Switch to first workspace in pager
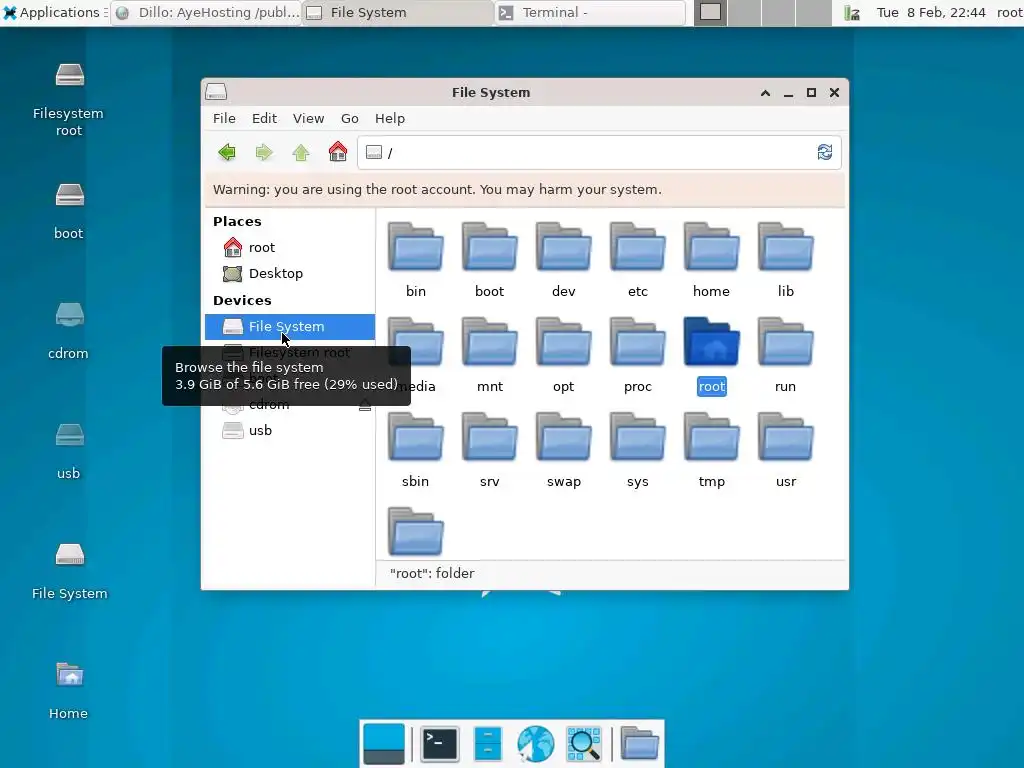1024x768 pixels. (711, 12)
